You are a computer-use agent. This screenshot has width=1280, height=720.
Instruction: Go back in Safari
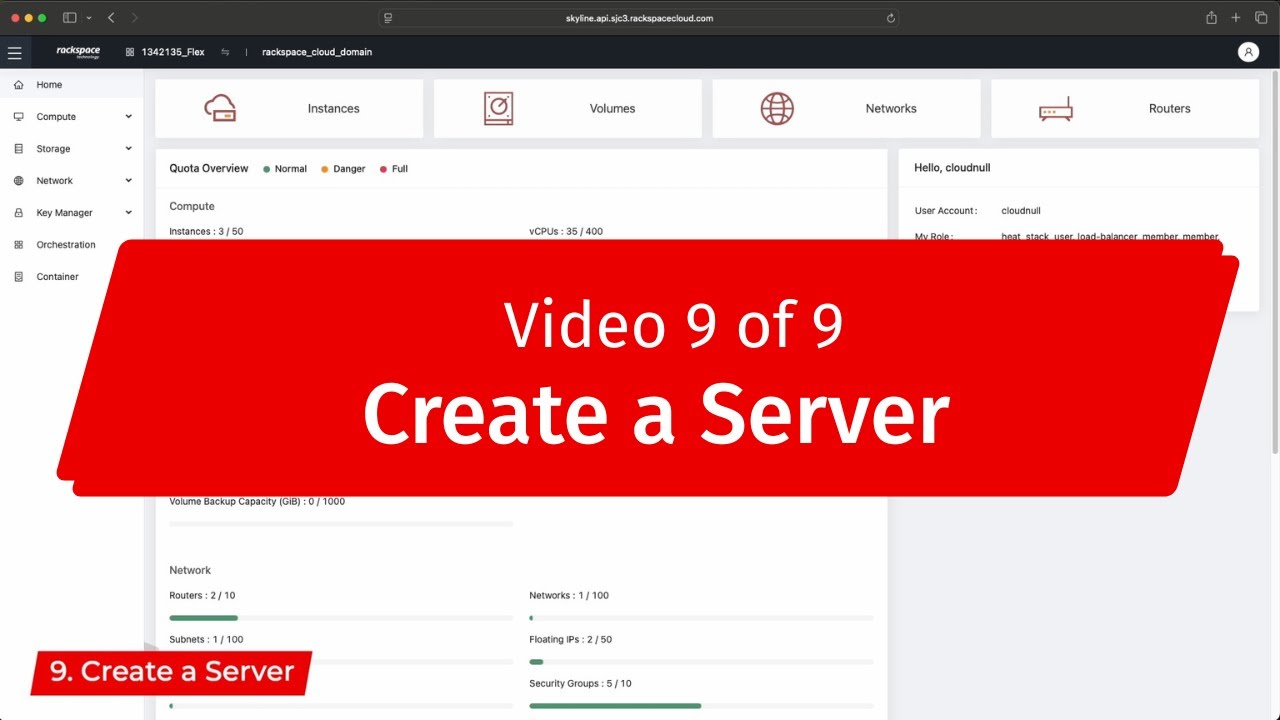click(111, 18)
